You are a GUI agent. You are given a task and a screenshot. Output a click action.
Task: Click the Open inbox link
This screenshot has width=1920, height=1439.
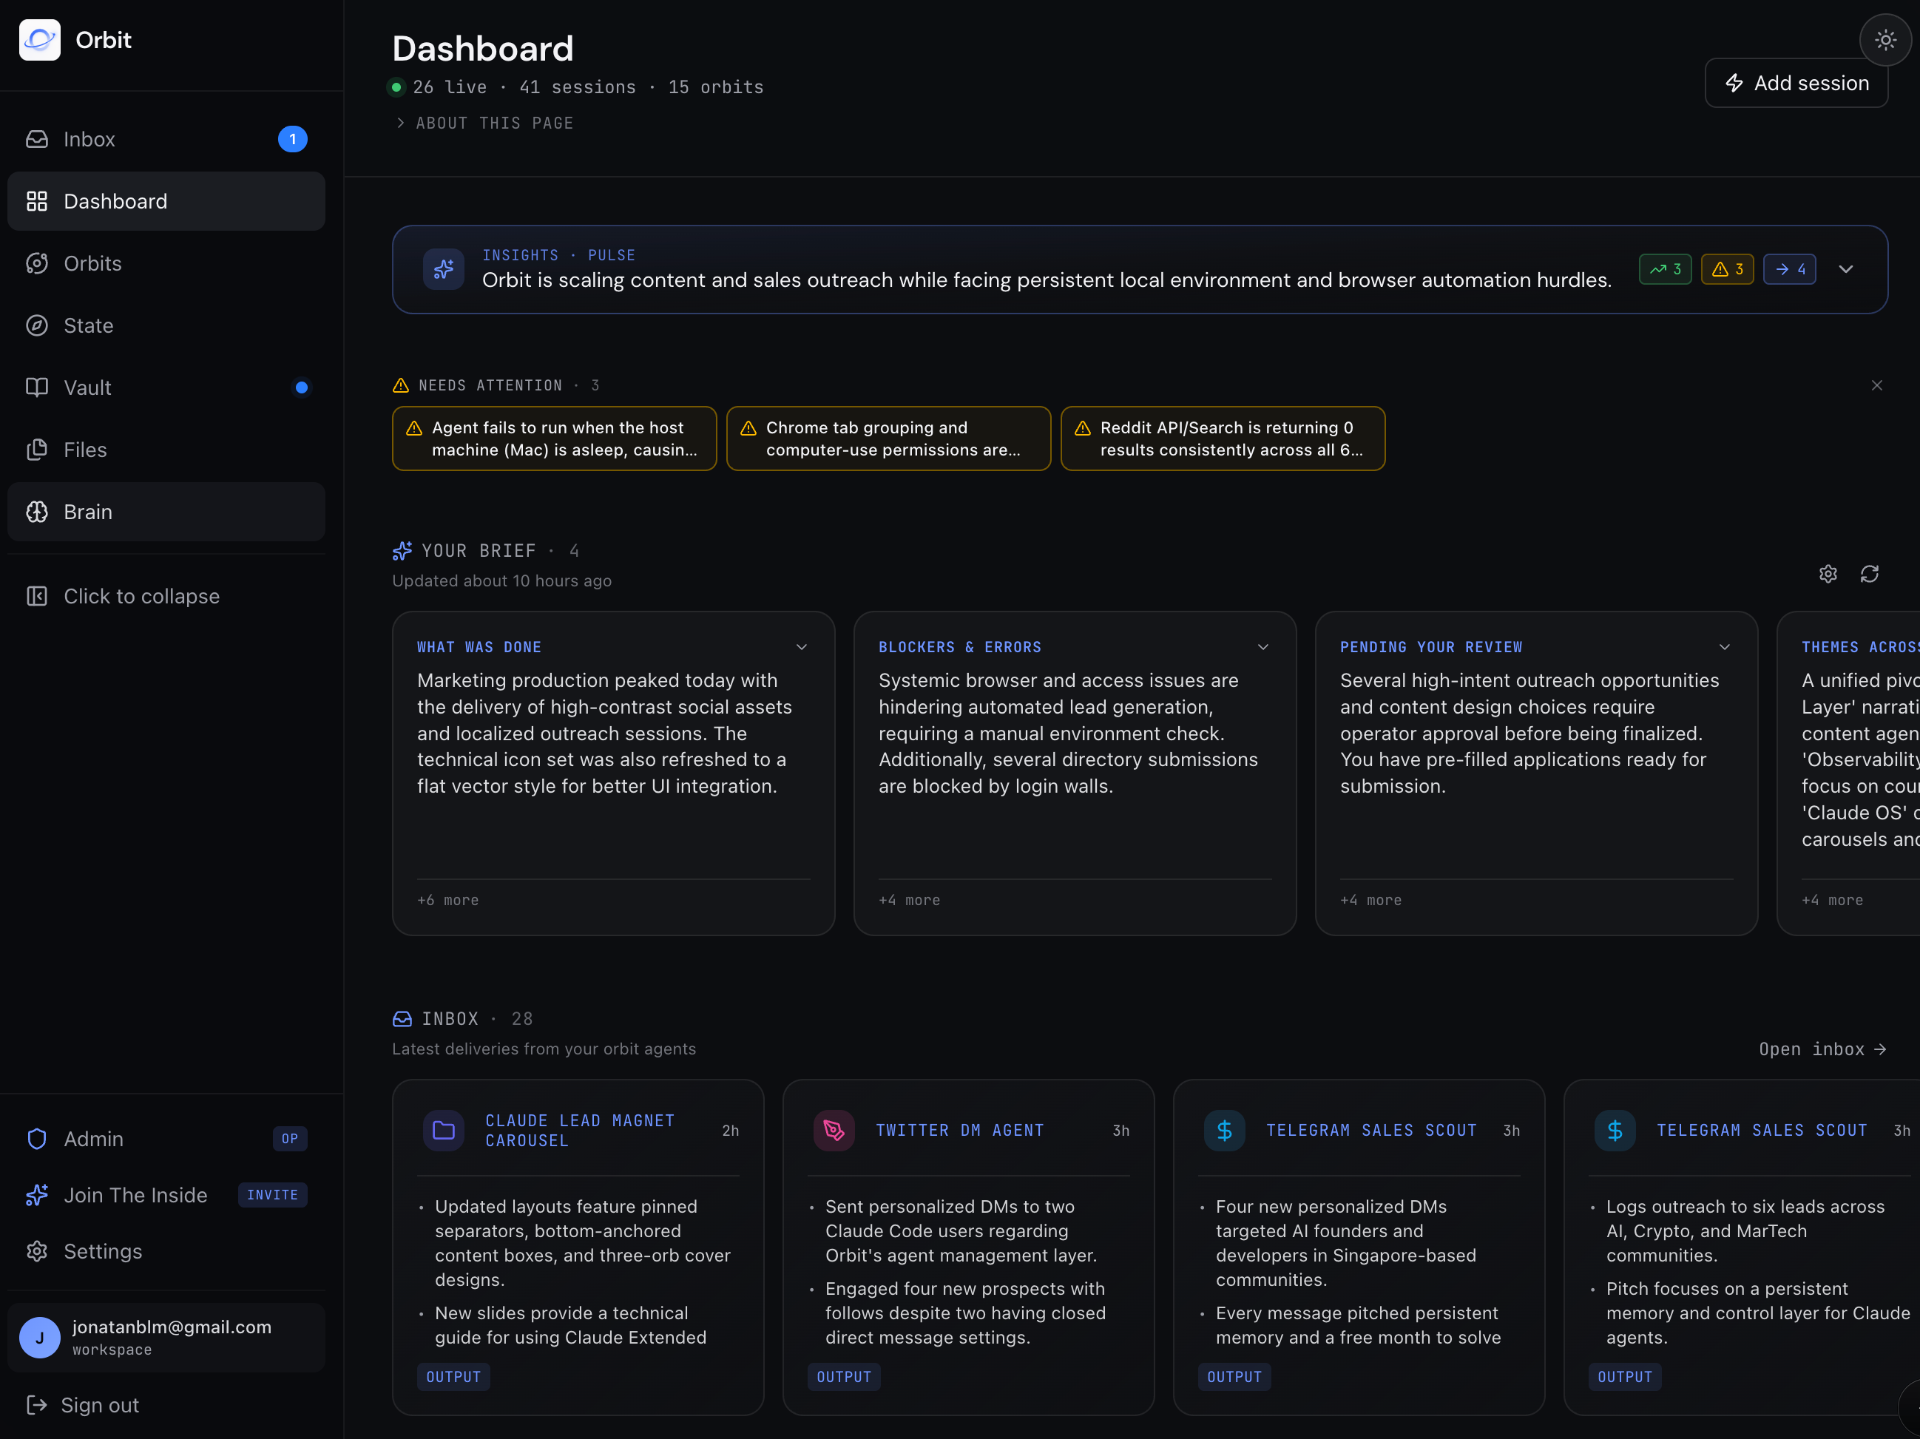pyautogui.click(x=1822, y=1049)
